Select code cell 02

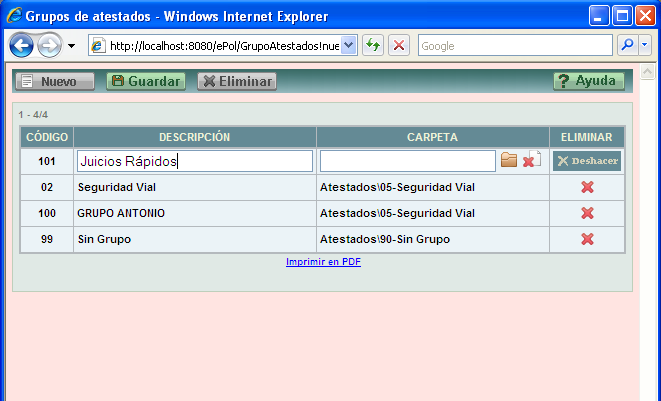tap(47, 187)
